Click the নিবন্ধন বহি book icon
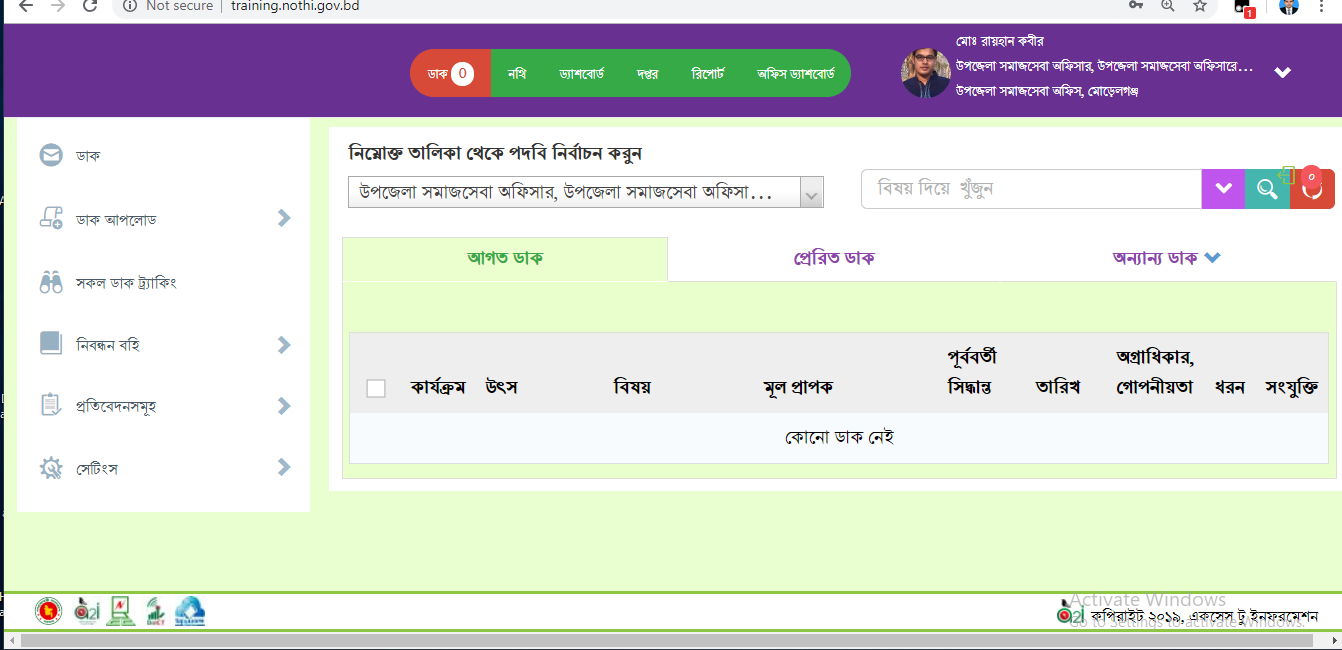This screenshot has height=650, width=1342. (x=51, y=344)
